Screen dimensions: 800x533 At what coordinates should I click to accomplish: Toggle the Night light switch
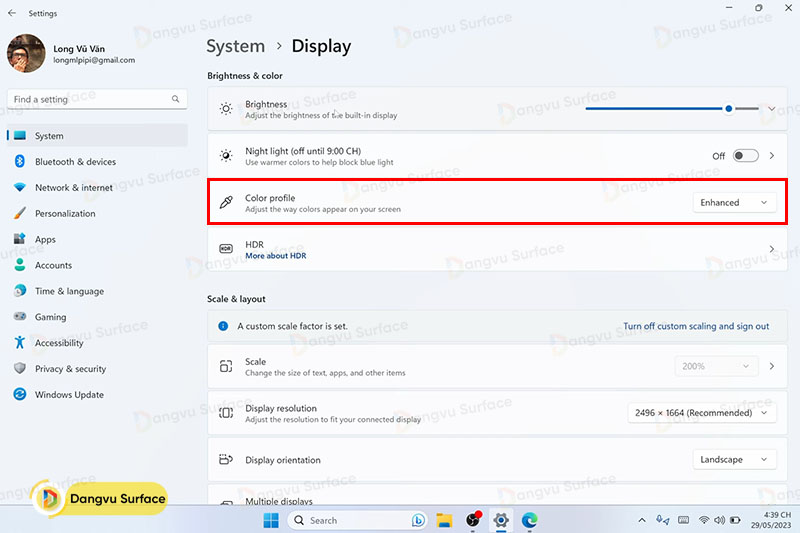[x=745, y=156]
